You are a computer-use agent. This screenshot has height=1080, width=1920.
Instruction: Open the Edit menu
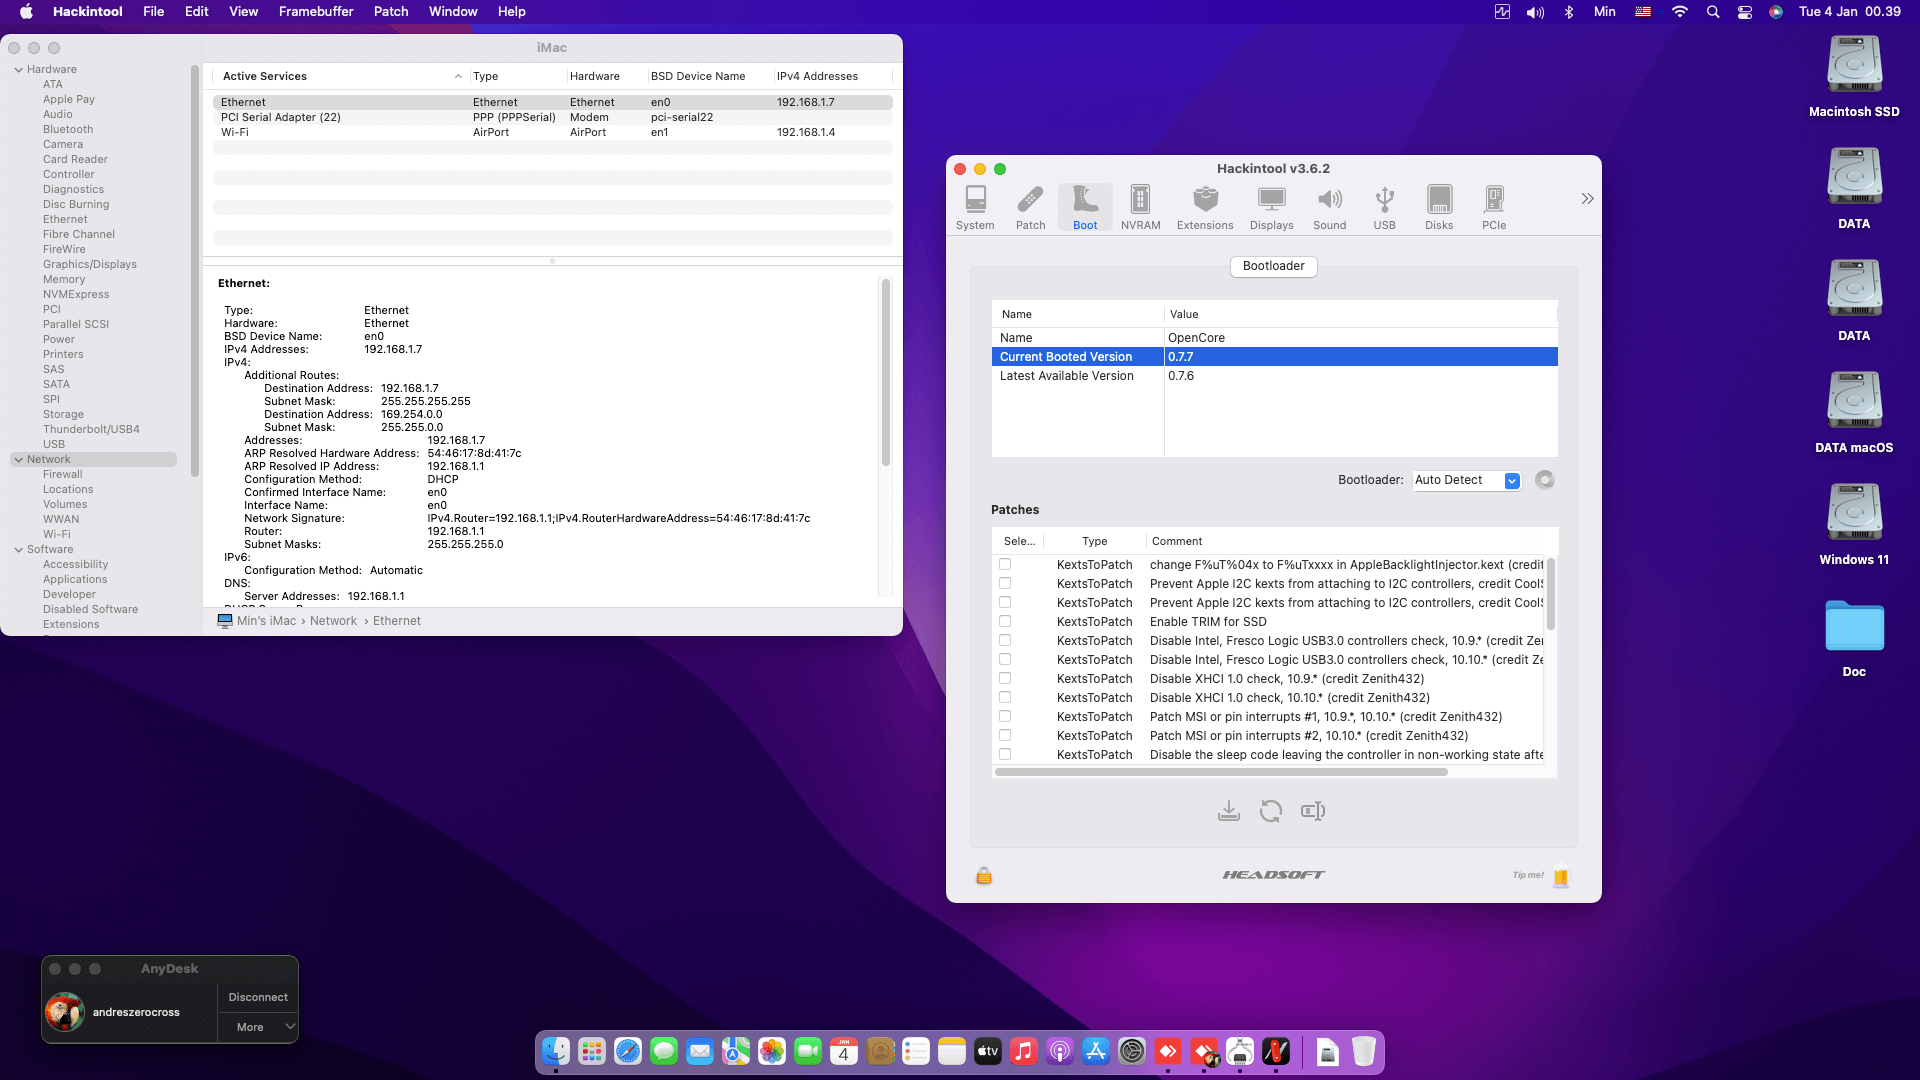[197, 12]
